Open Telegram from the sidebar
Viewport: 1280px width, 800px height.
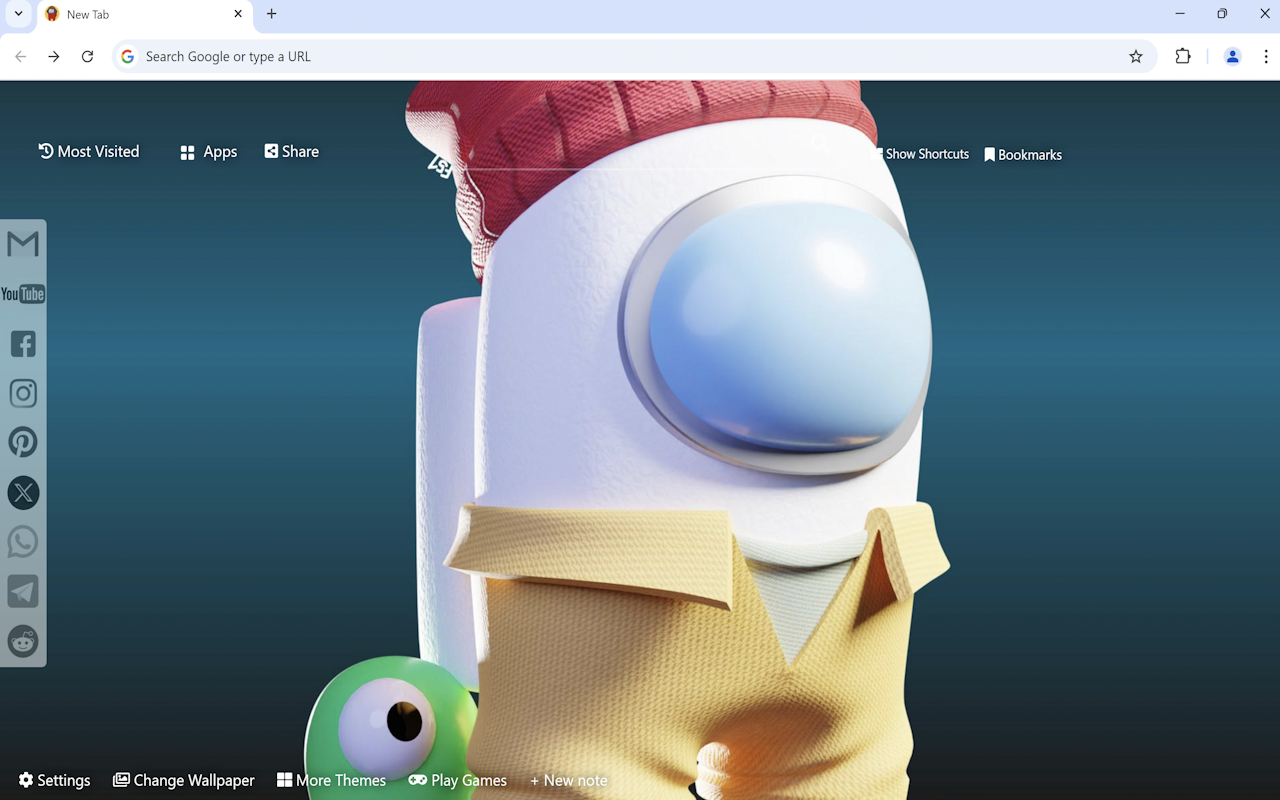[x=23, y=591]
